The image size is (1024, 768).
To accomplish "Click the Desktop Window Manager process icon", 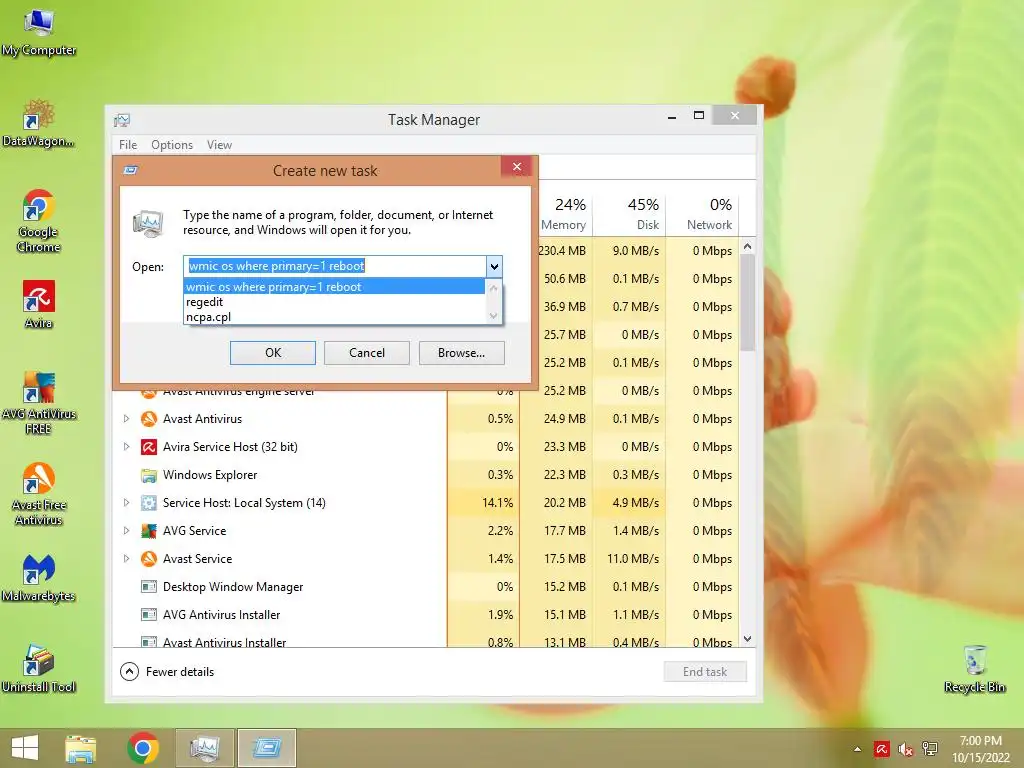I will [149, 586].
